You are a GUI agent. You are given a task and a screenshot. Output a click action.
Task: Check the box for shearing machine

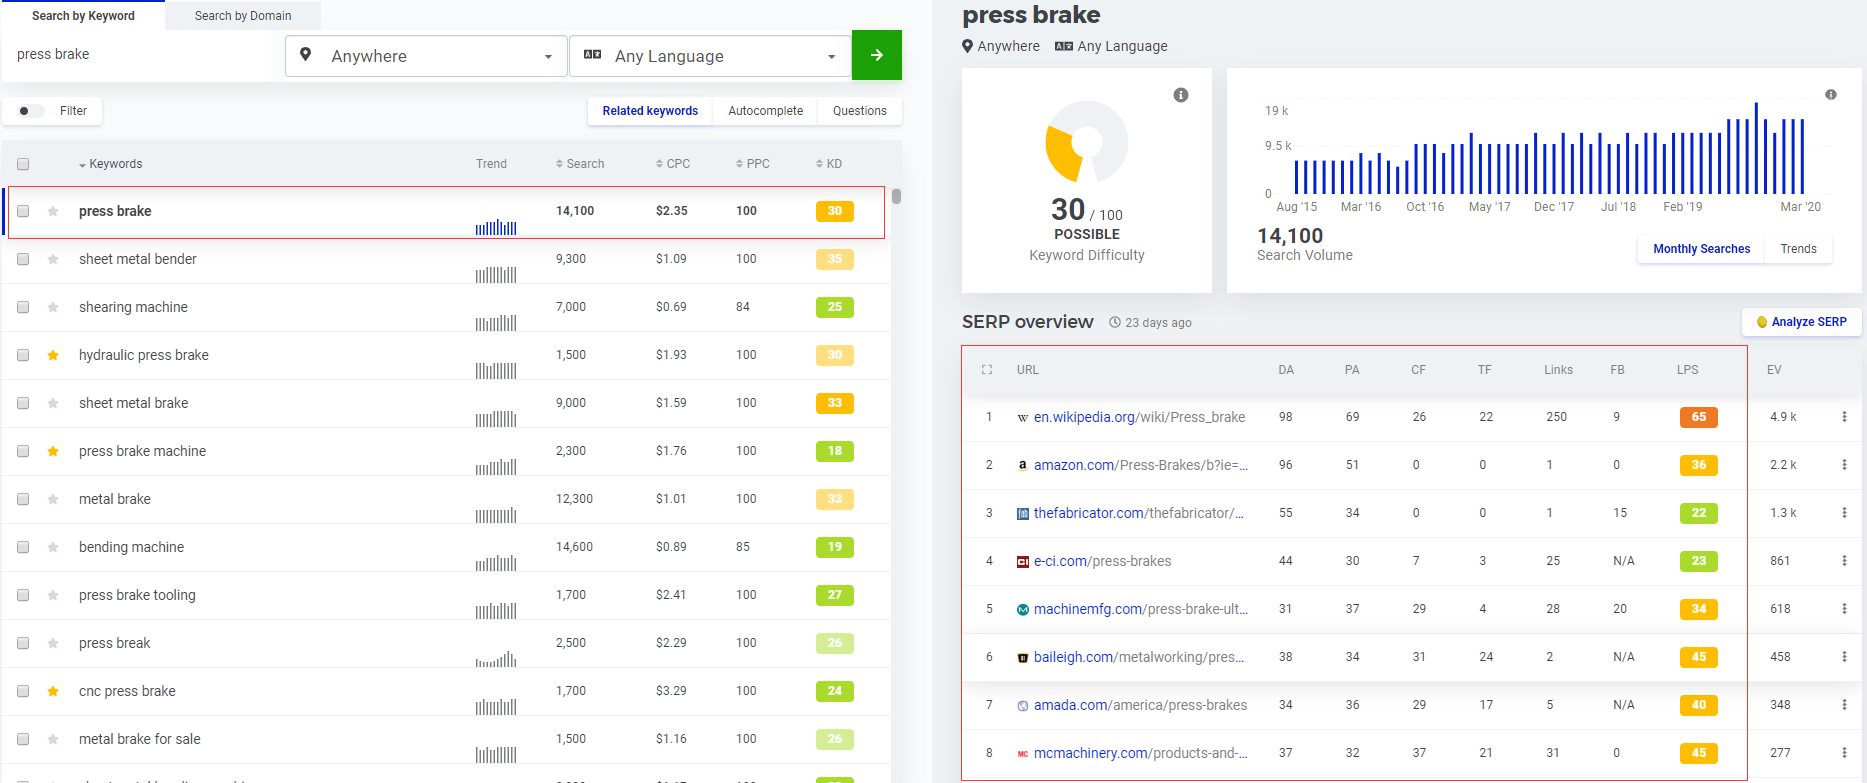23,307
